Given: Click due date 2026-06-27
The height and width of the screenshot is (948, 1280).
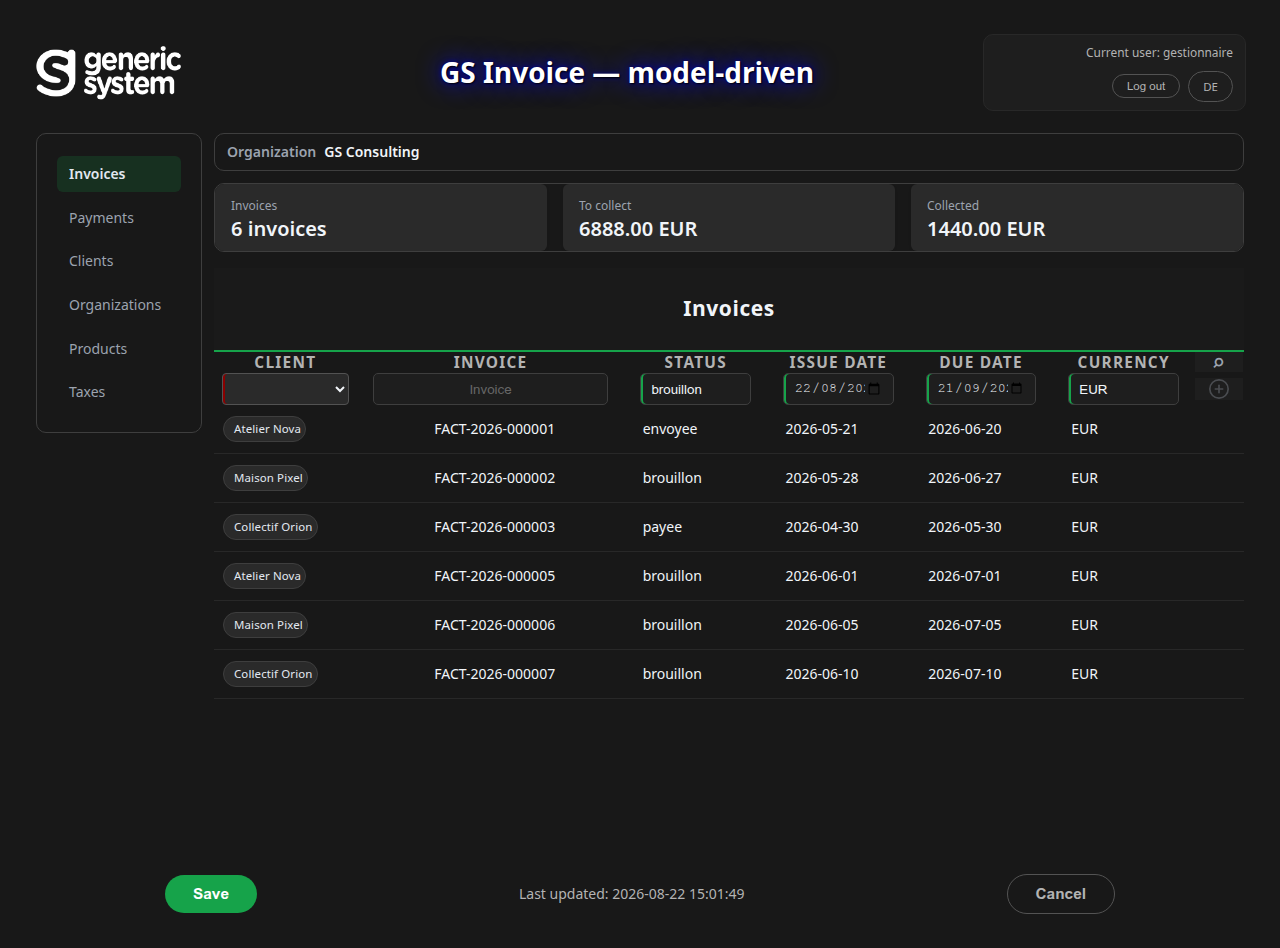Looking at the screenshot, I should coord(965,478).
